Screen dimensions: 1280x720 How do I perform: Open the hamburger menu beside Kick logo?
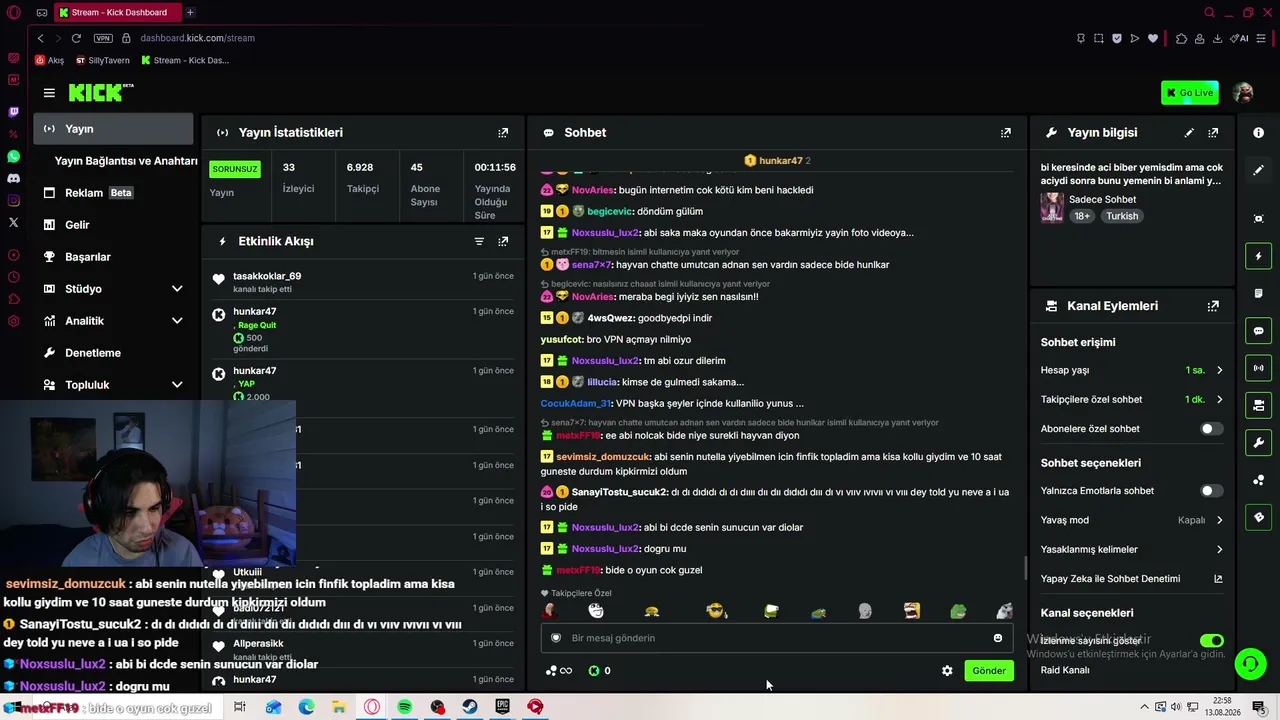point(49,93)
